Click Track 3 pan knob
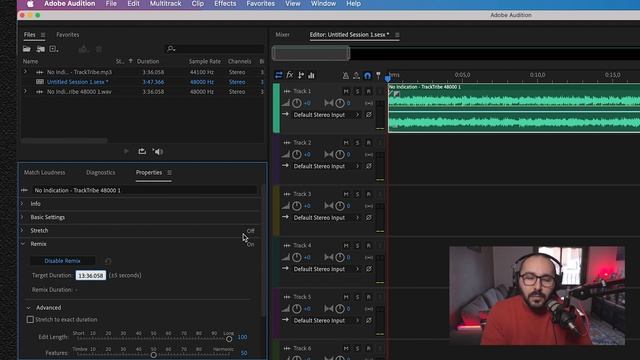Image resolution: width=640 pixels, height=360 pixels. coord(340,206)
